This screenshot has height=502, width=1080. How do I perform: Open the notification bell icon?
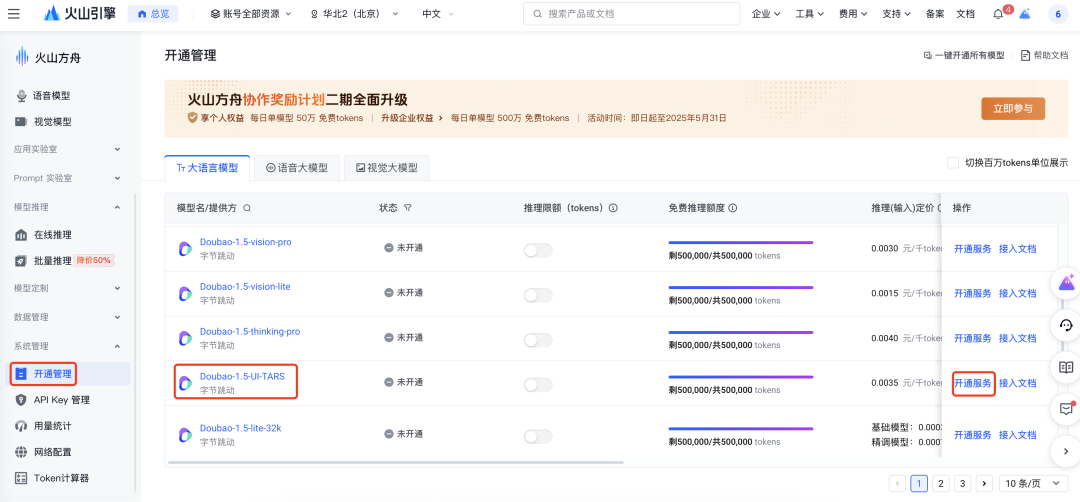click(x=997, y=14)
